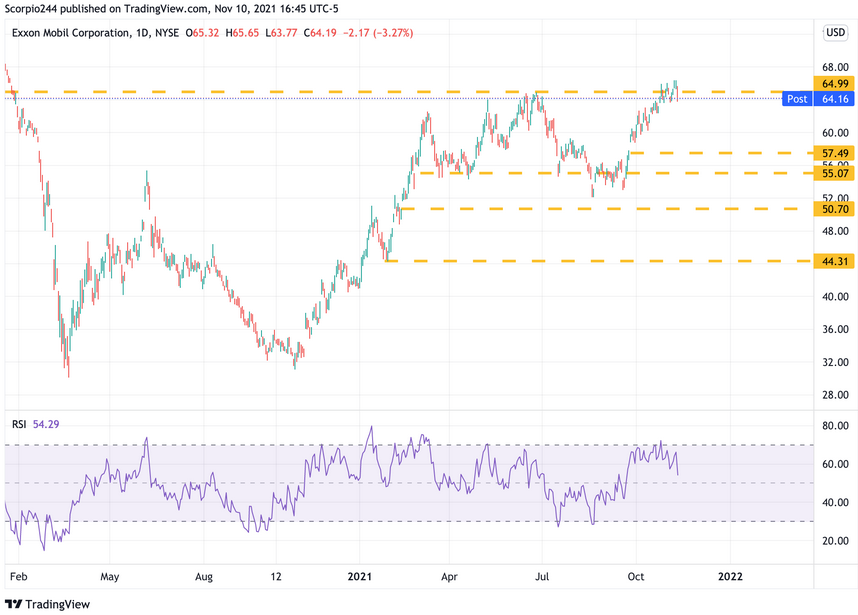
Task: Select the 44.31 orange price label
Action: coord(834,262)
